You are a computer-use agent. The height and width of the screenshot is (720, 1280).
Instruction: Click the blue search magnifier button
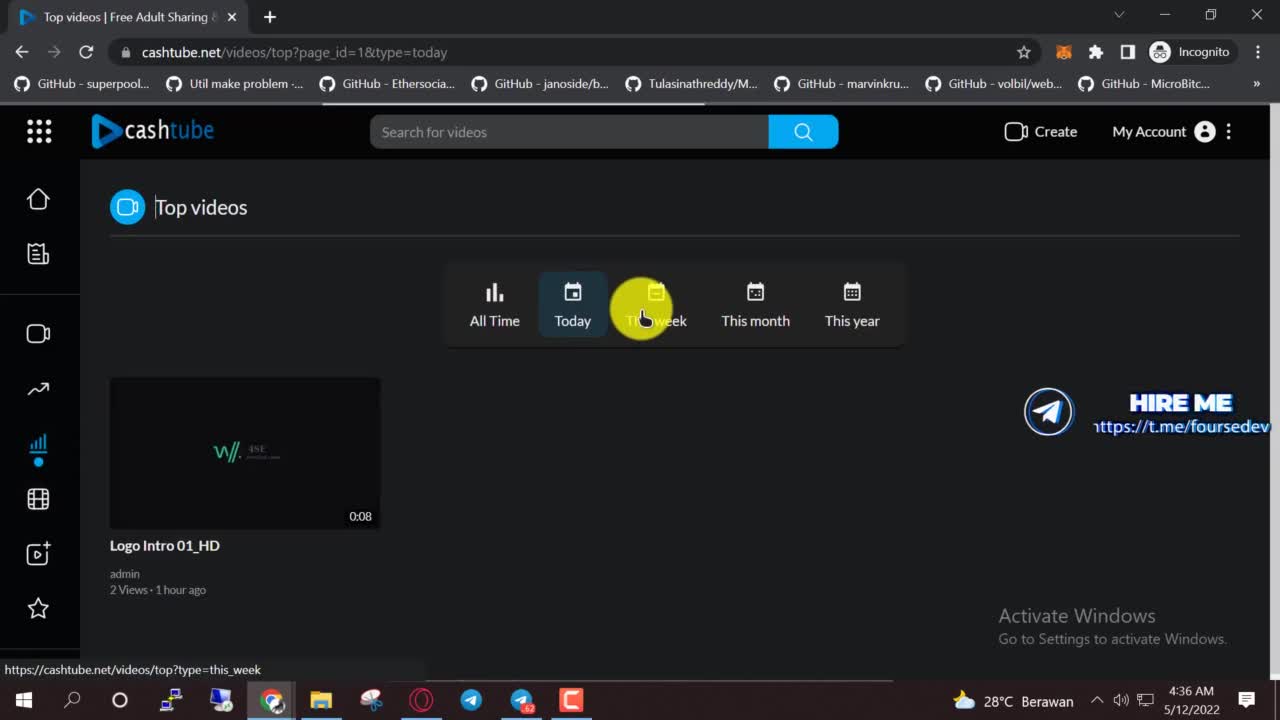pos(803,132)
